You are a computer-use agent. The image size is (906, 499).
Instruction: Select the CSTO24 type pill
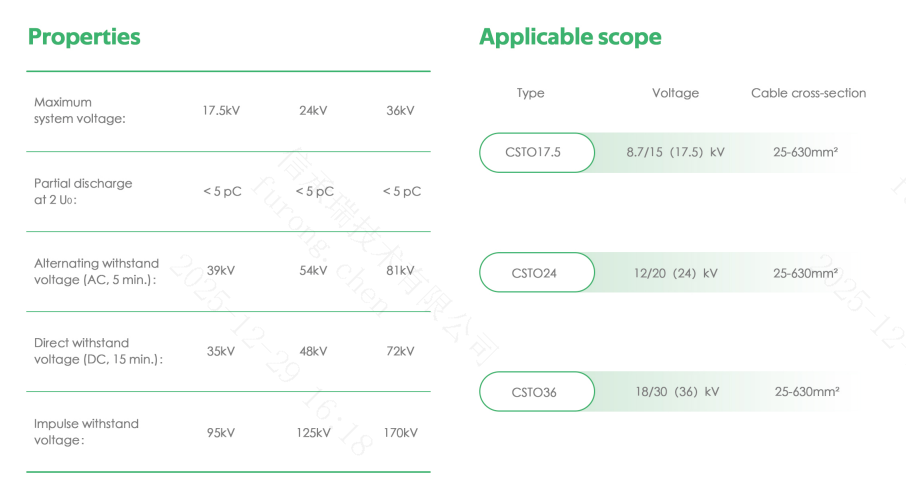pyautogui.click(x=537, y=272)
